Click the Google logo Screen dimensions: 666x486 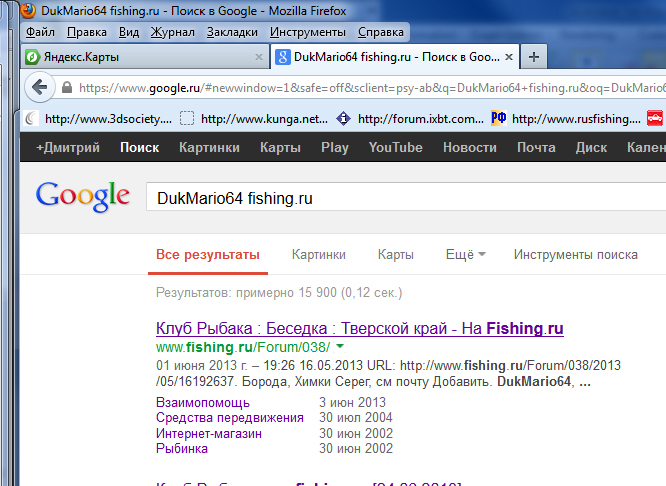click(83, 196)
